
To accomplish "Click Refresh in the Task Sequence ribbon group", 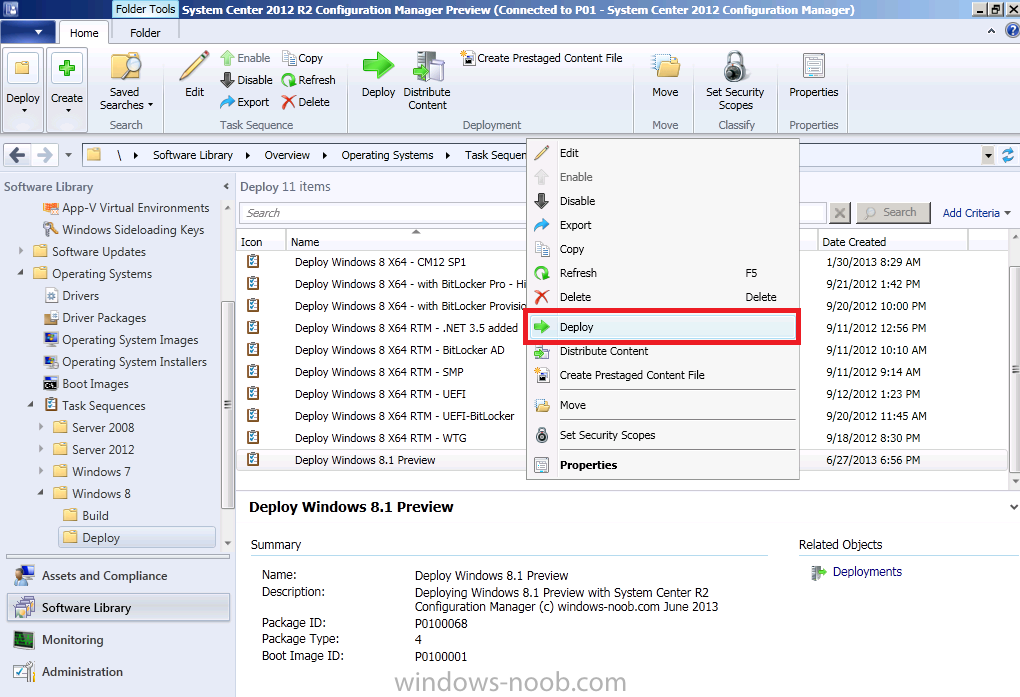I will click(x=308, y=80).
